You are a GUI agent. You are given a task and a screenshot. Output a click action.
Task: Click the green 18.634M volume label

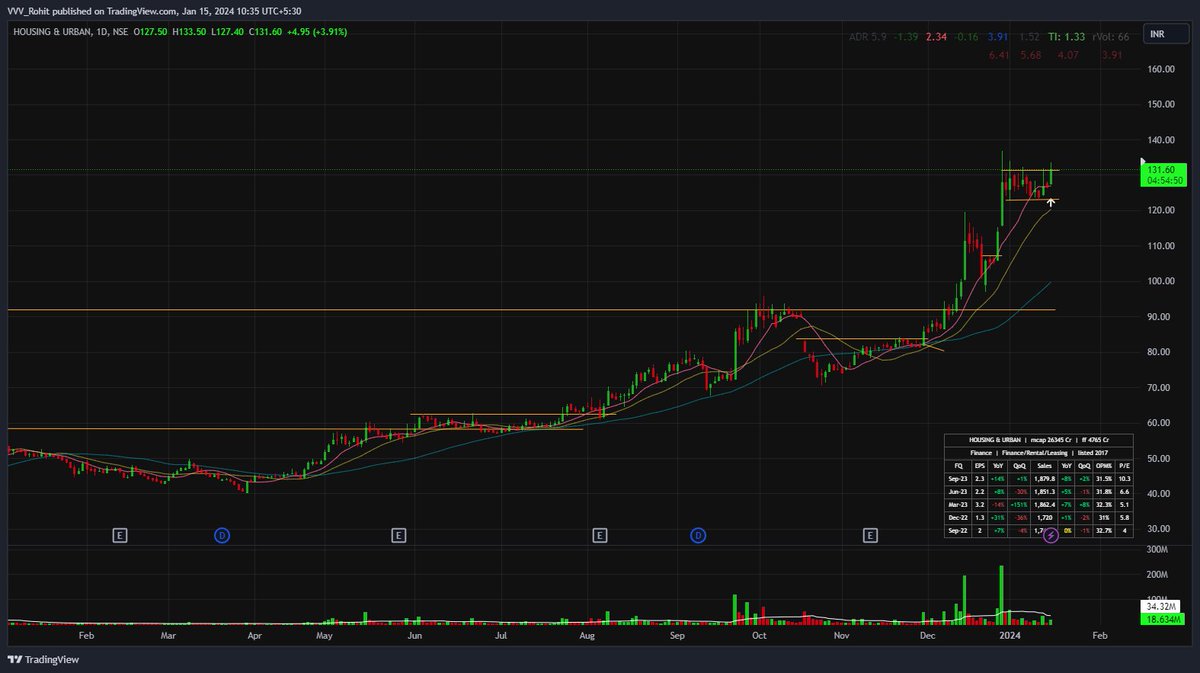1163,621
